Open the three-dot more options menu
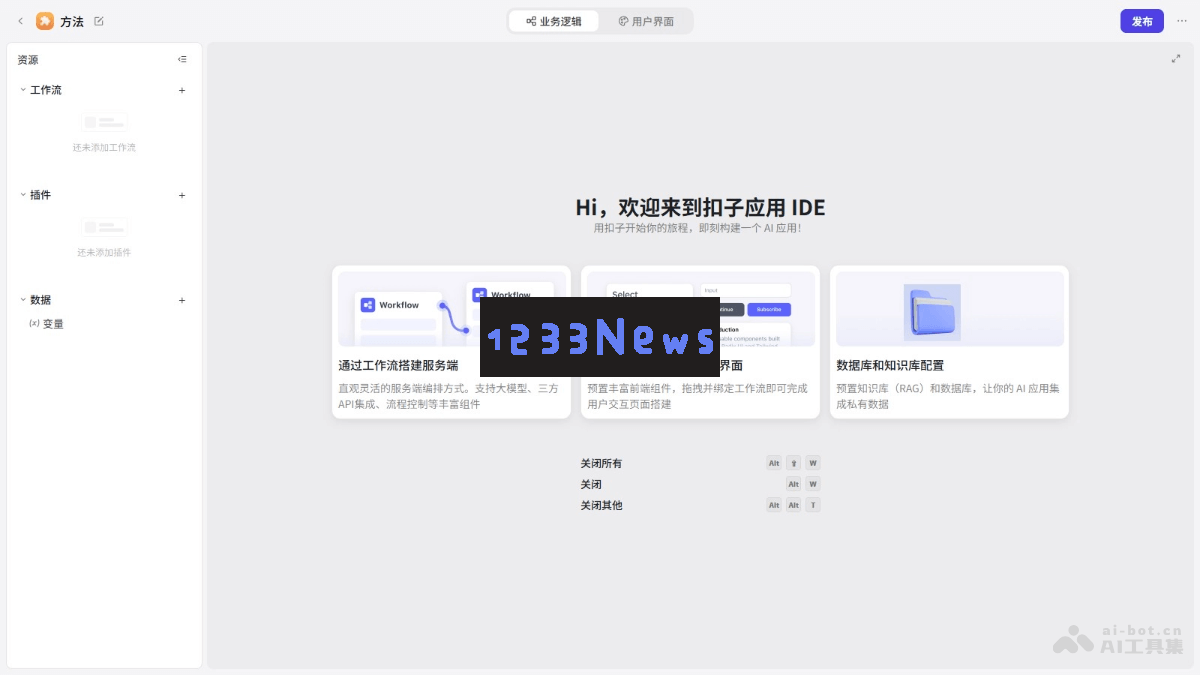This screenshot has width=1200, height=675. [1182, 21]
